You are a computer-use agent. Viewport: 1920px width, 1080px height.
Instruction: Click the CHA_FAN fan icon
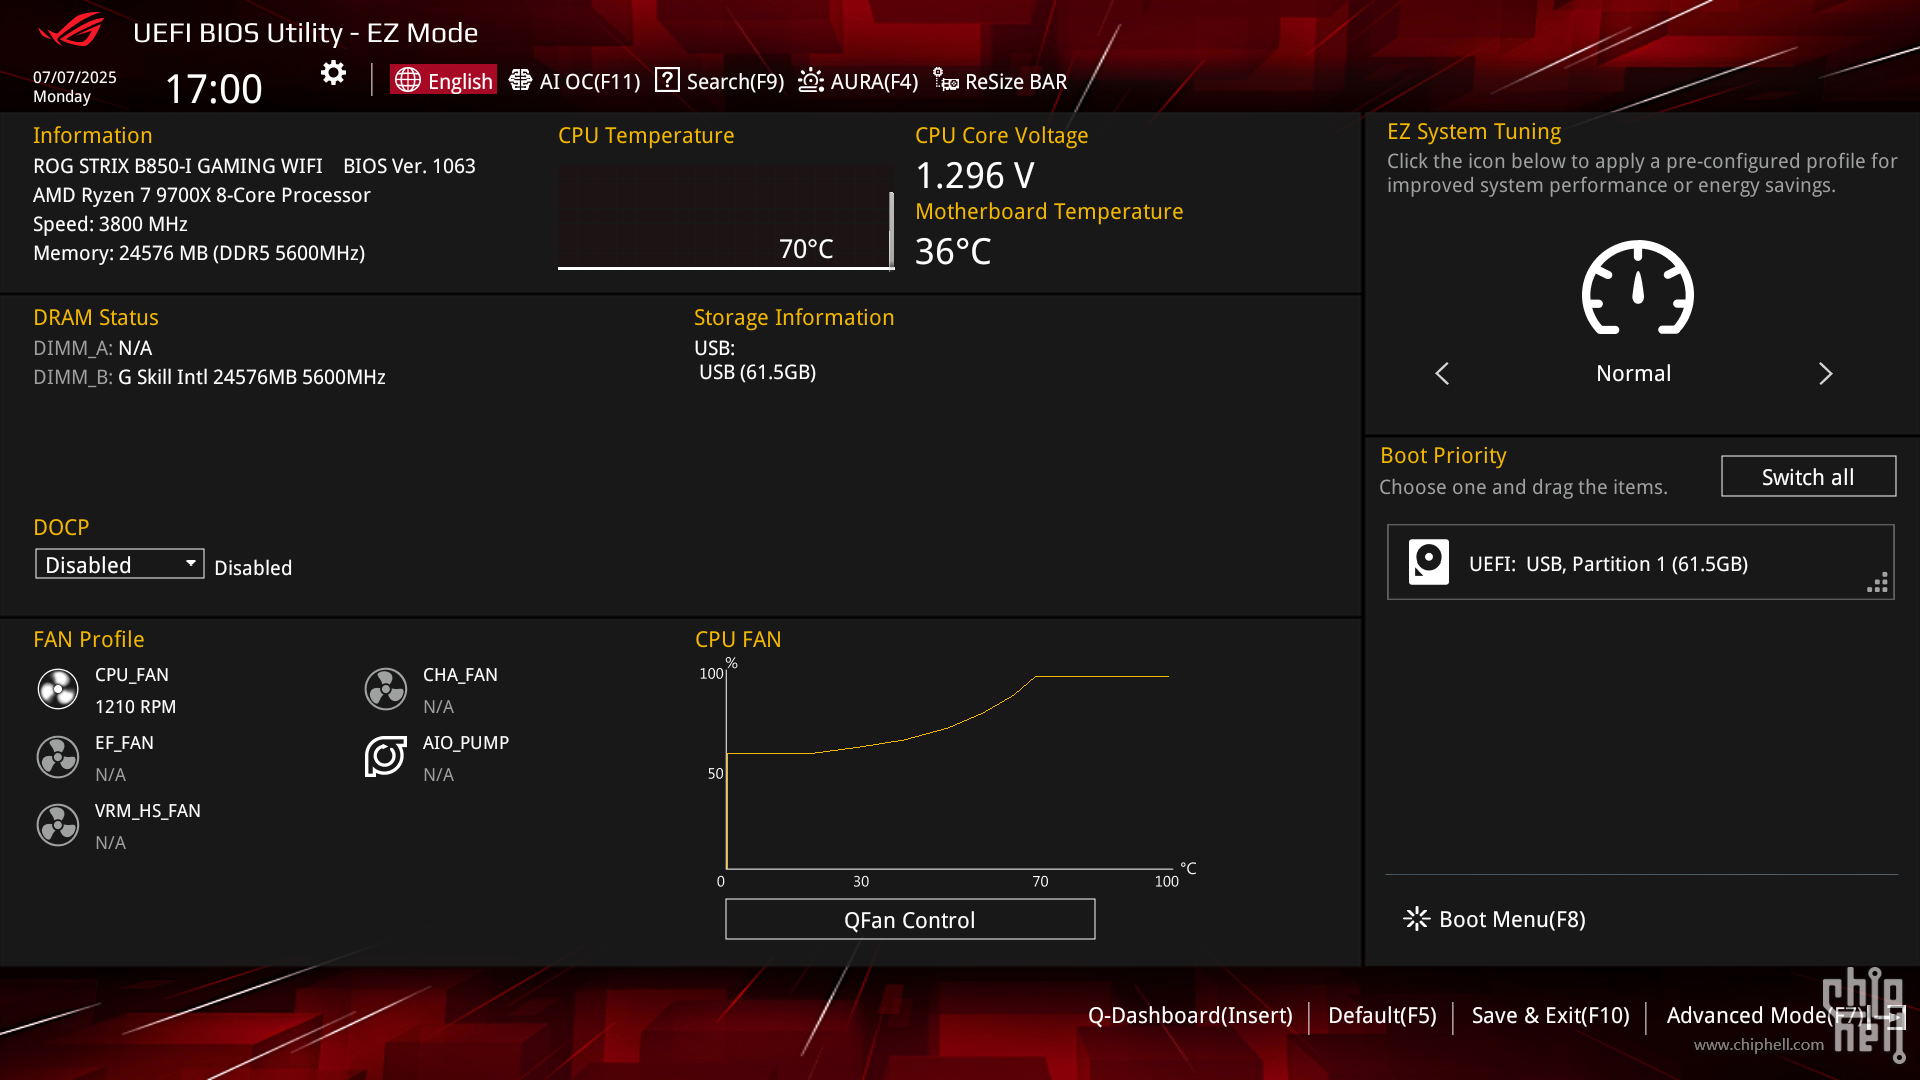386,689
